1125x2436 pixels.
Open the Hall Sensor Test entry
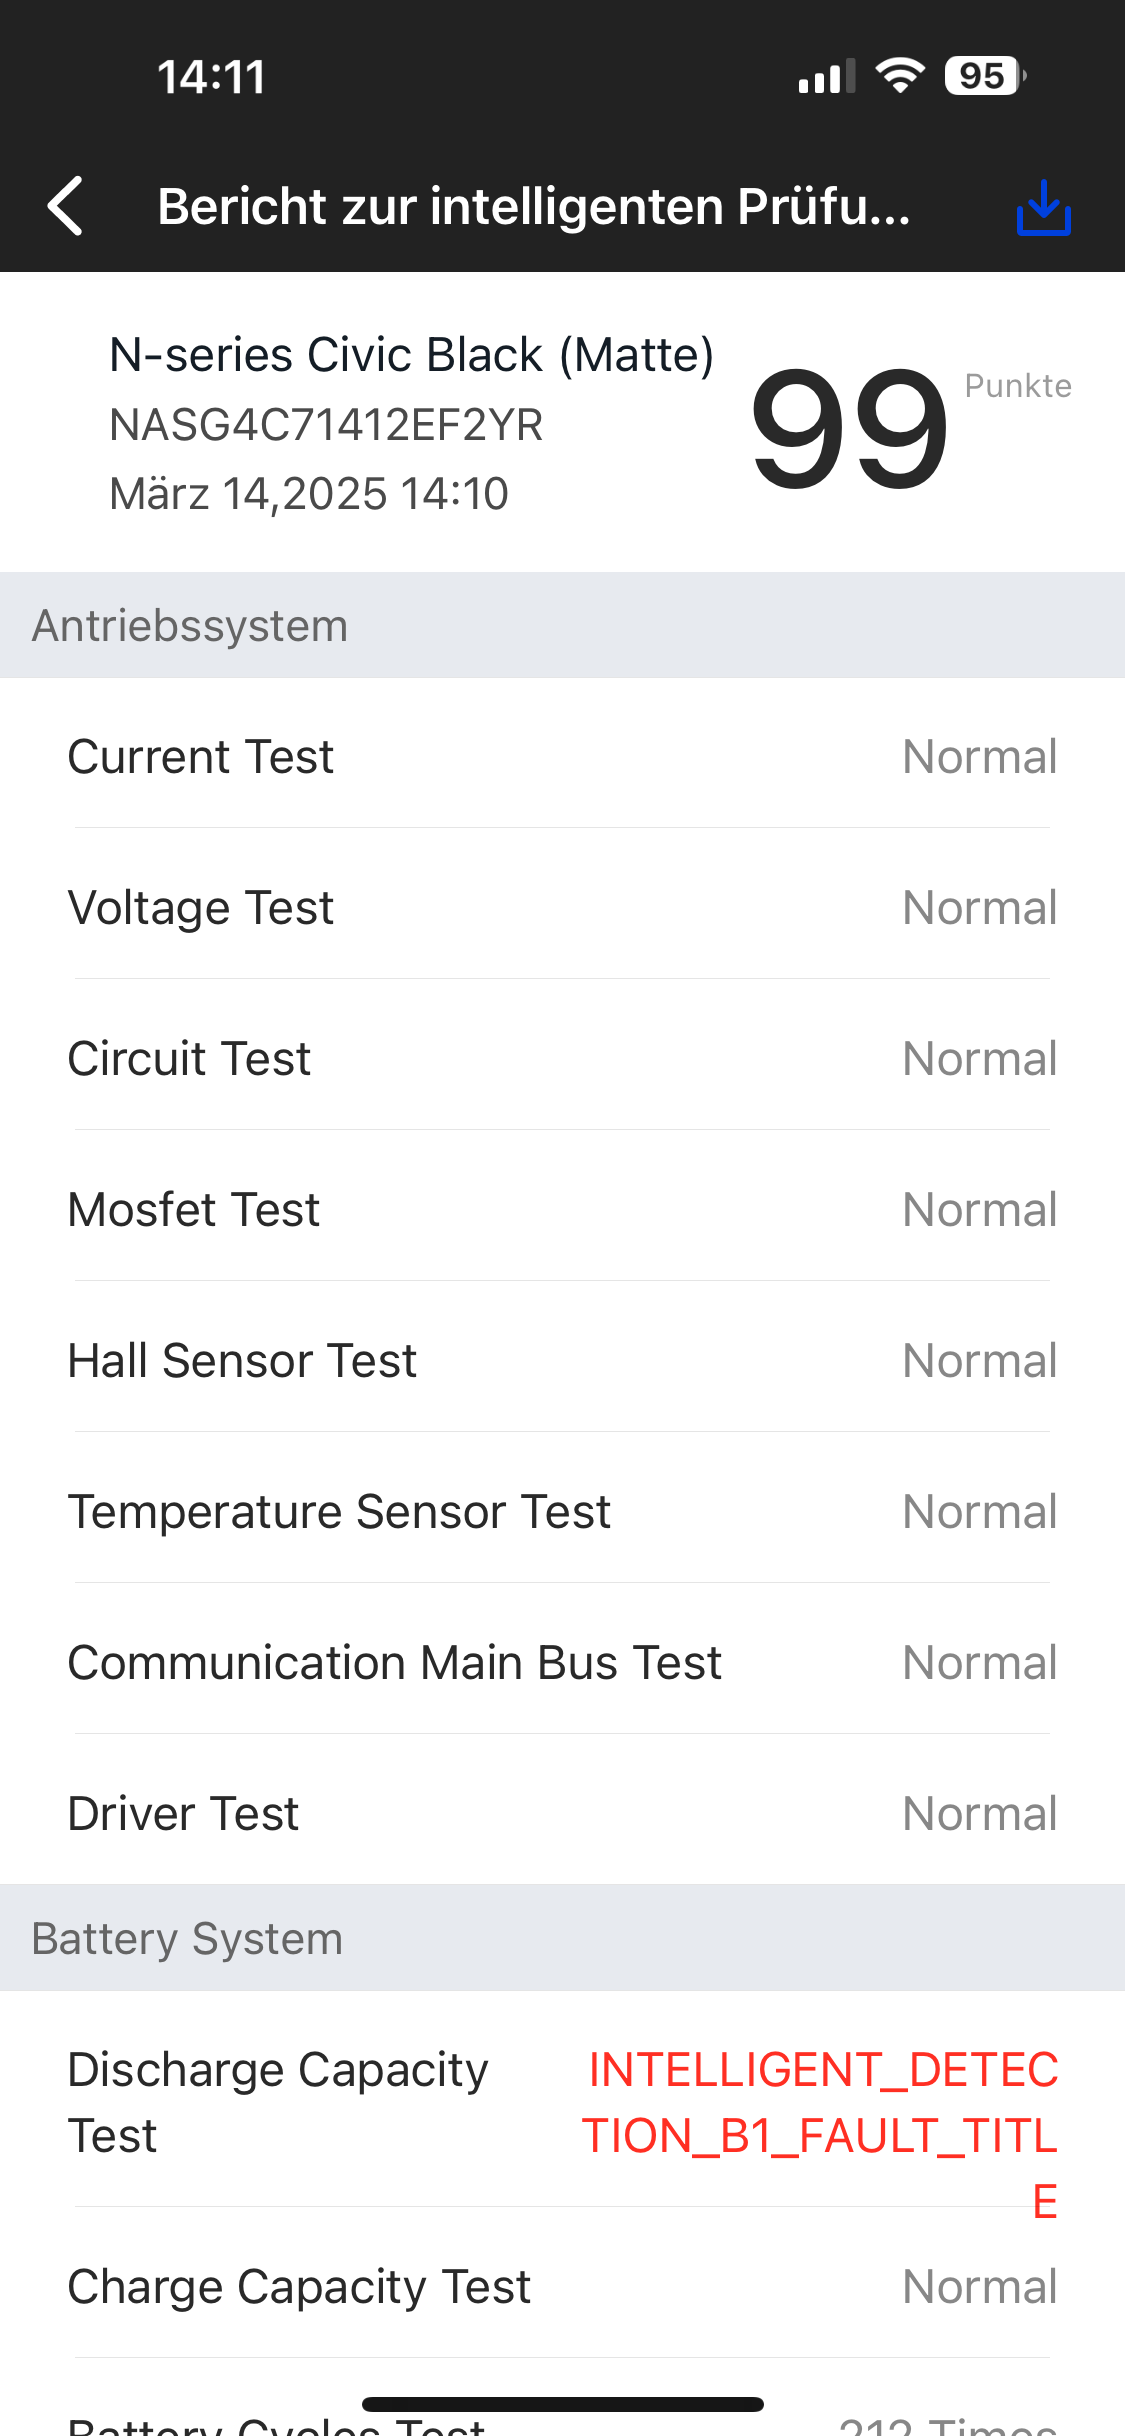(562, 1360)
